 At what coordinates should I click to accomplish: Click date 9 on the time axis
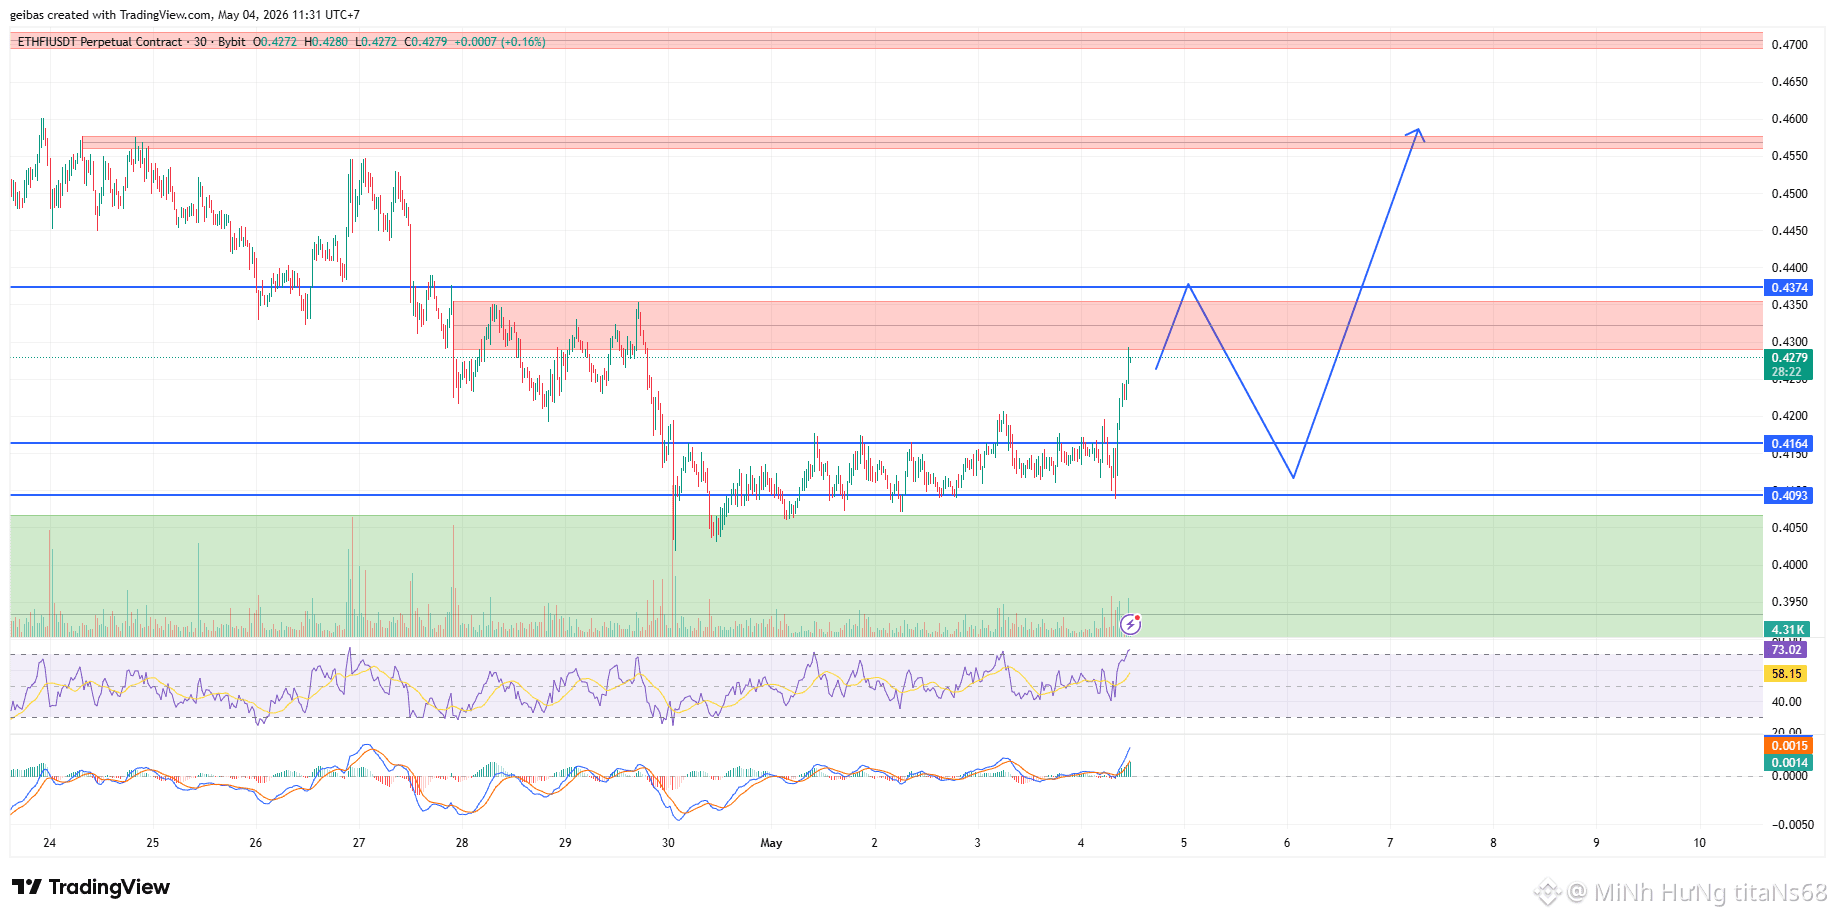(1596, 843)
